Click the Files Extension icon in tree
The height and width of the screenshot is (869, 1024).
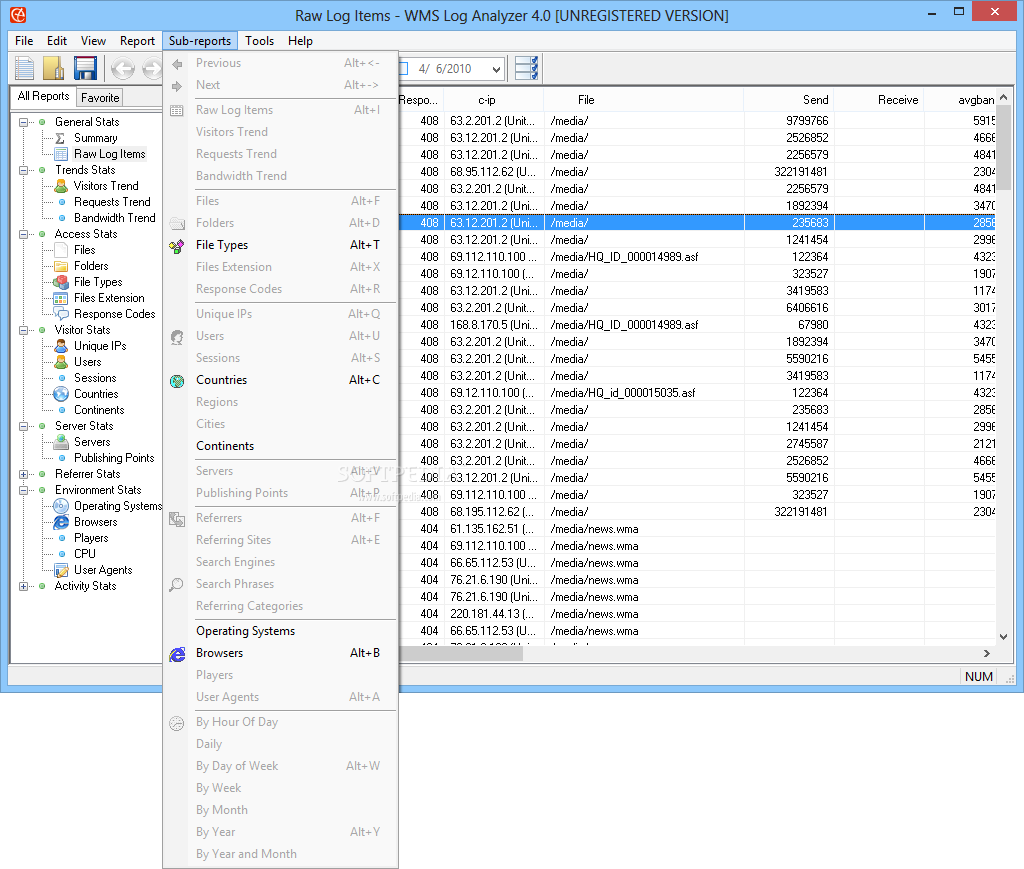[x=61, y=298]
